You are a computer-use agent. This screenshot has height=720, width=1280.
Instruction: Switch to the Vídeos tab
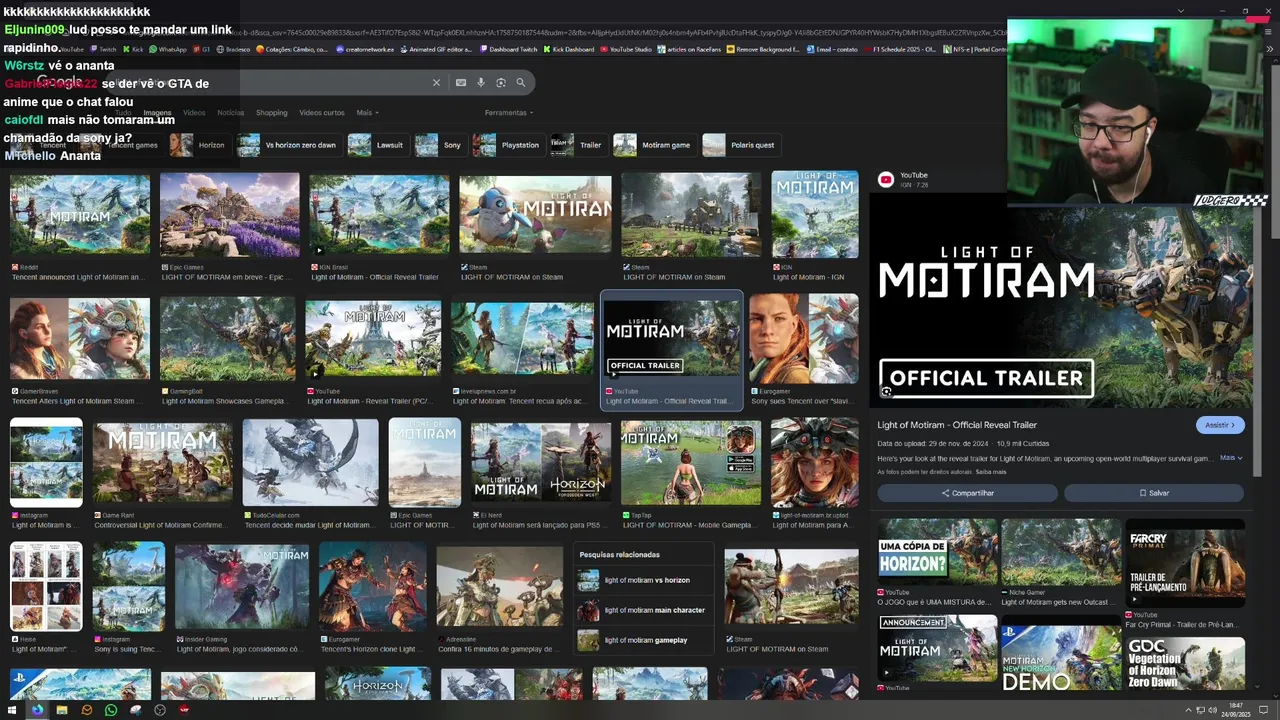pyautogui.click(x=194, y=113)
